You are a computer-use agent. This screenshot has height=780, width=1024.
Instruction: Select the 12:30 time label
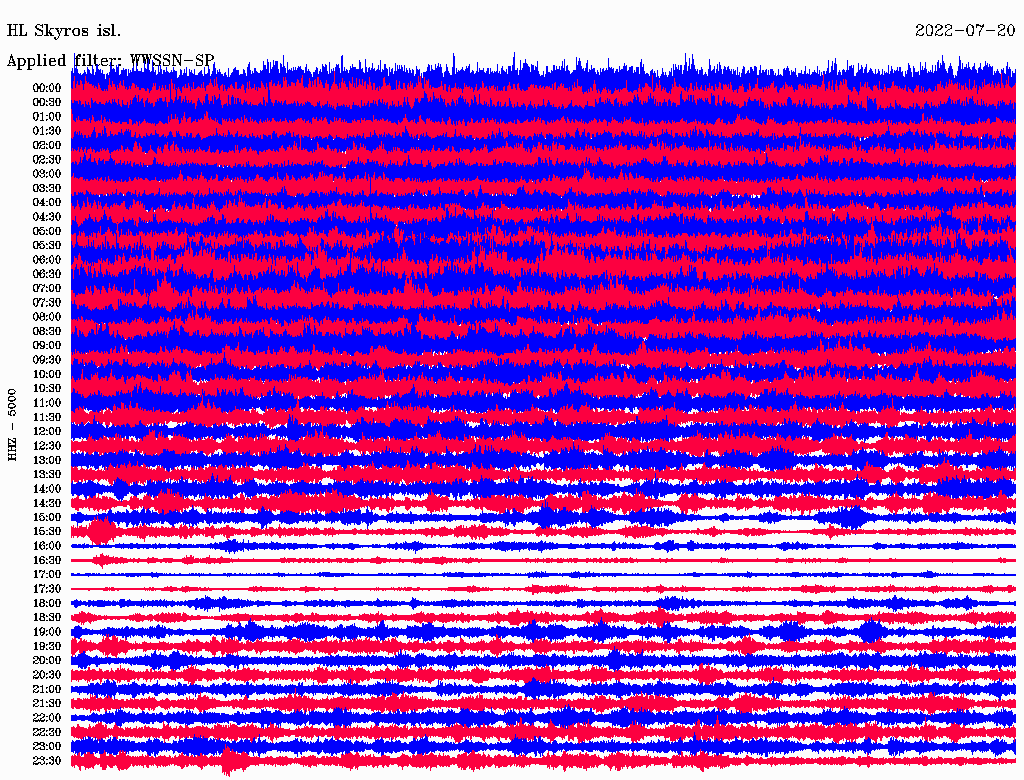[47, 446]
